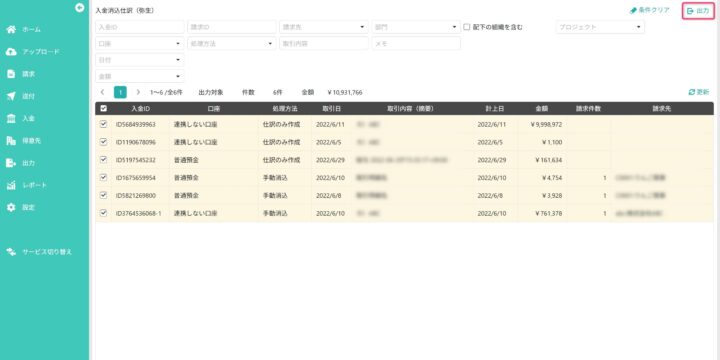The height and width of the screenshot is (360, 720).
Task: Uncheck the row ID5197545232 checkbox
Action: [103, 160]
